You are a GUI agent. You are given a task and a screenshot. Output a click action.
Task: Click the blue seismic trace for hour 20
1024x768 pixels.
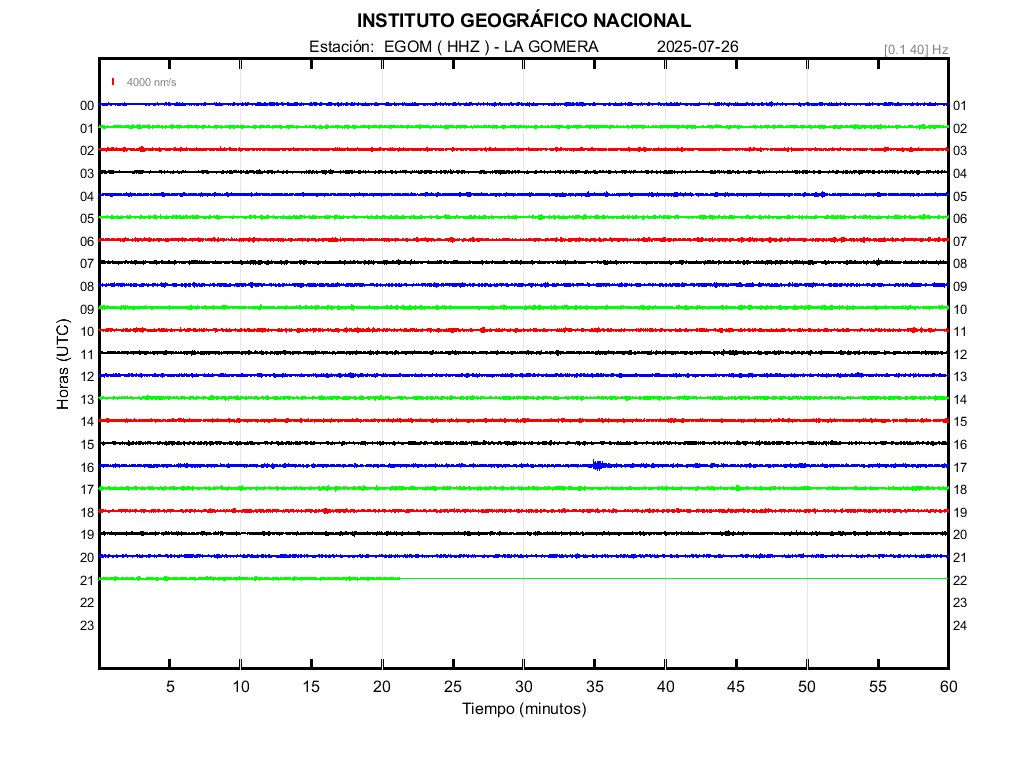[524, 556]
